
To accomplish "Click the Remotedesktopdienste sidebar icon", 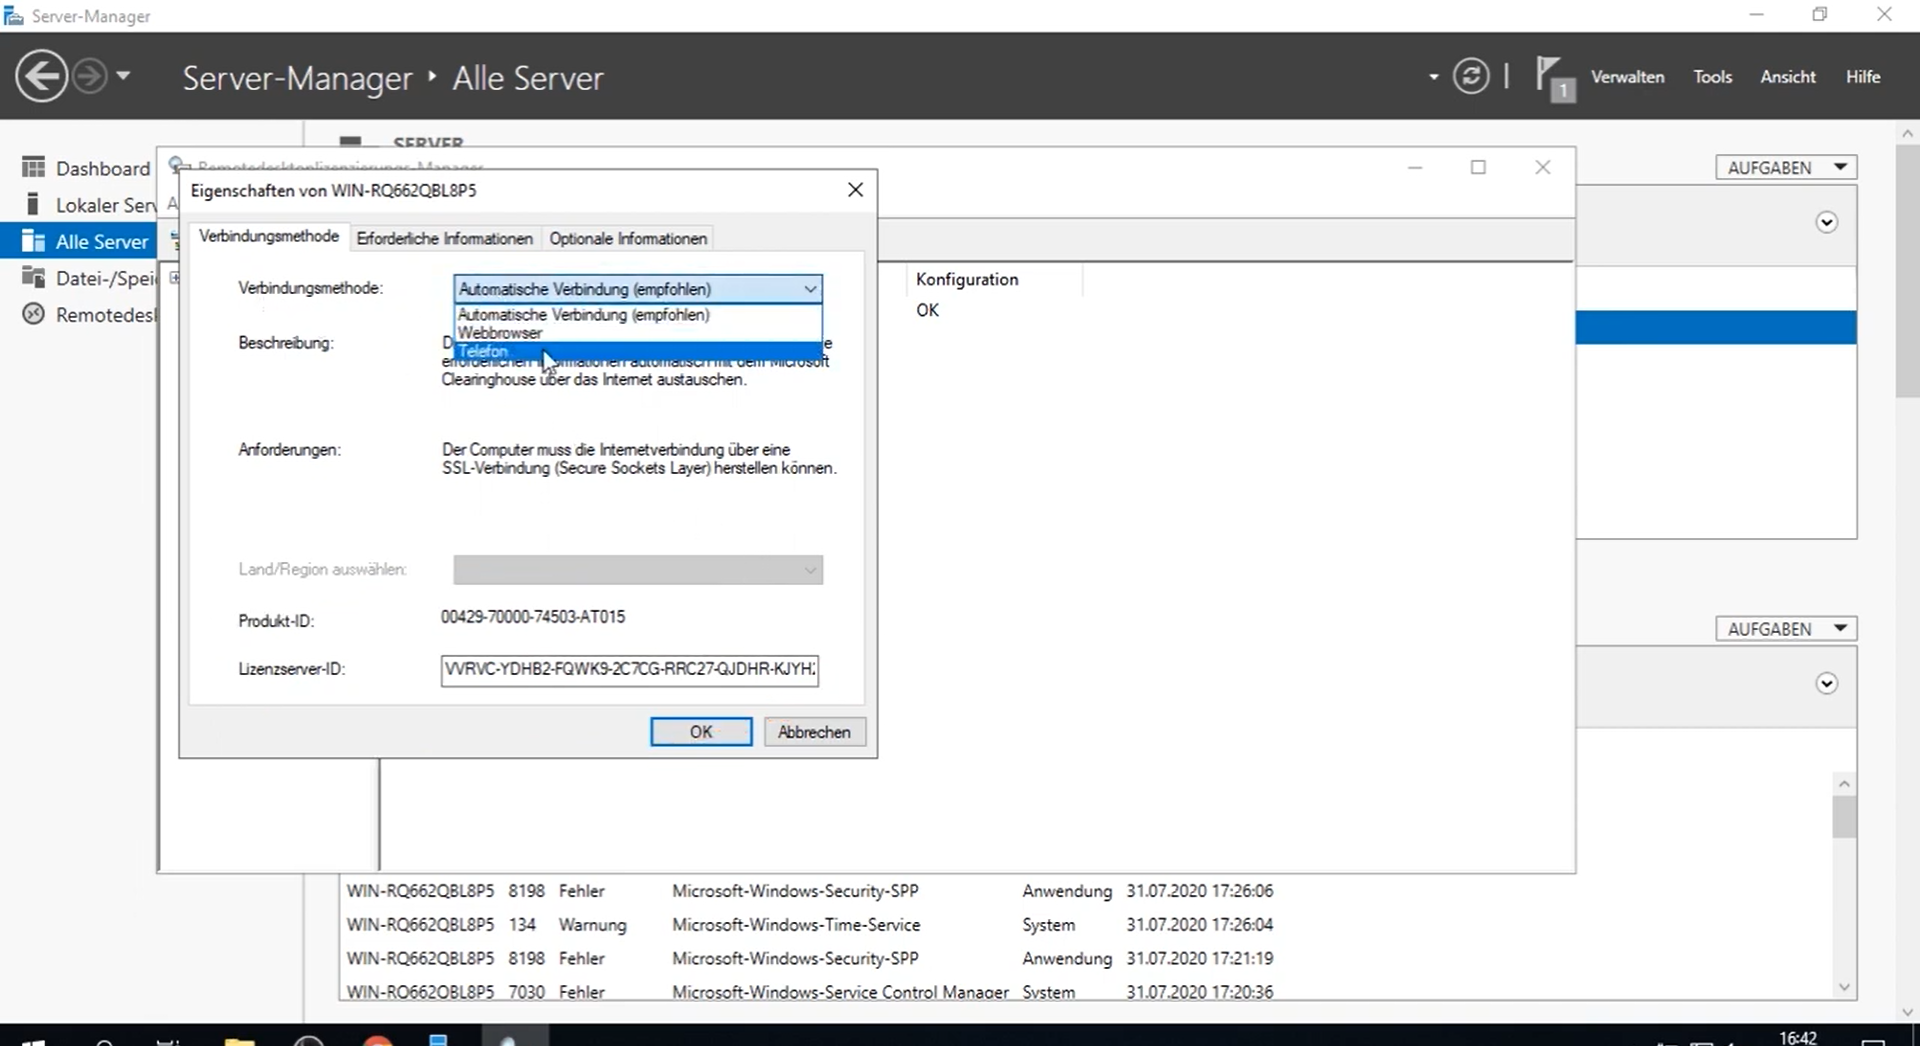I will coord(34,315).
